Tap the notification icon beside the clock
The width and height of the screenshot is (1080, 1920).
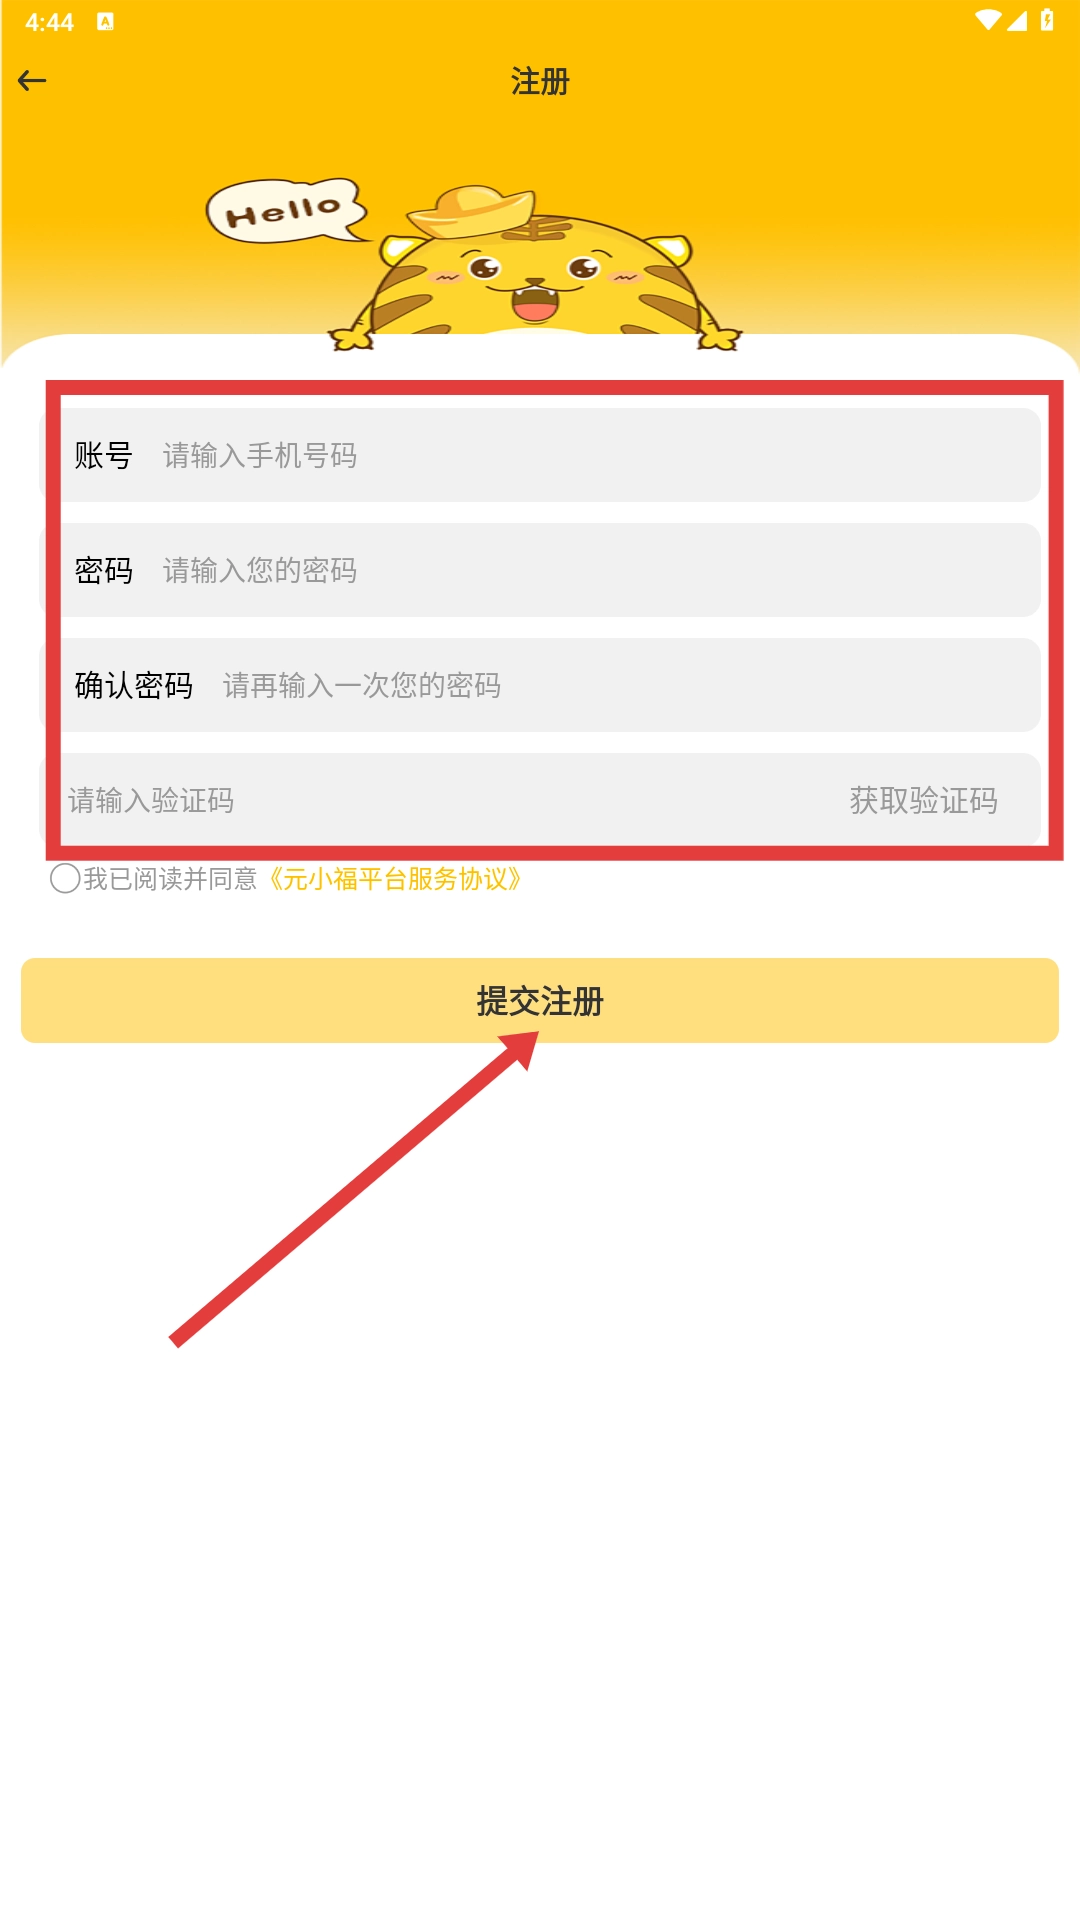click(x=105, y=22)
